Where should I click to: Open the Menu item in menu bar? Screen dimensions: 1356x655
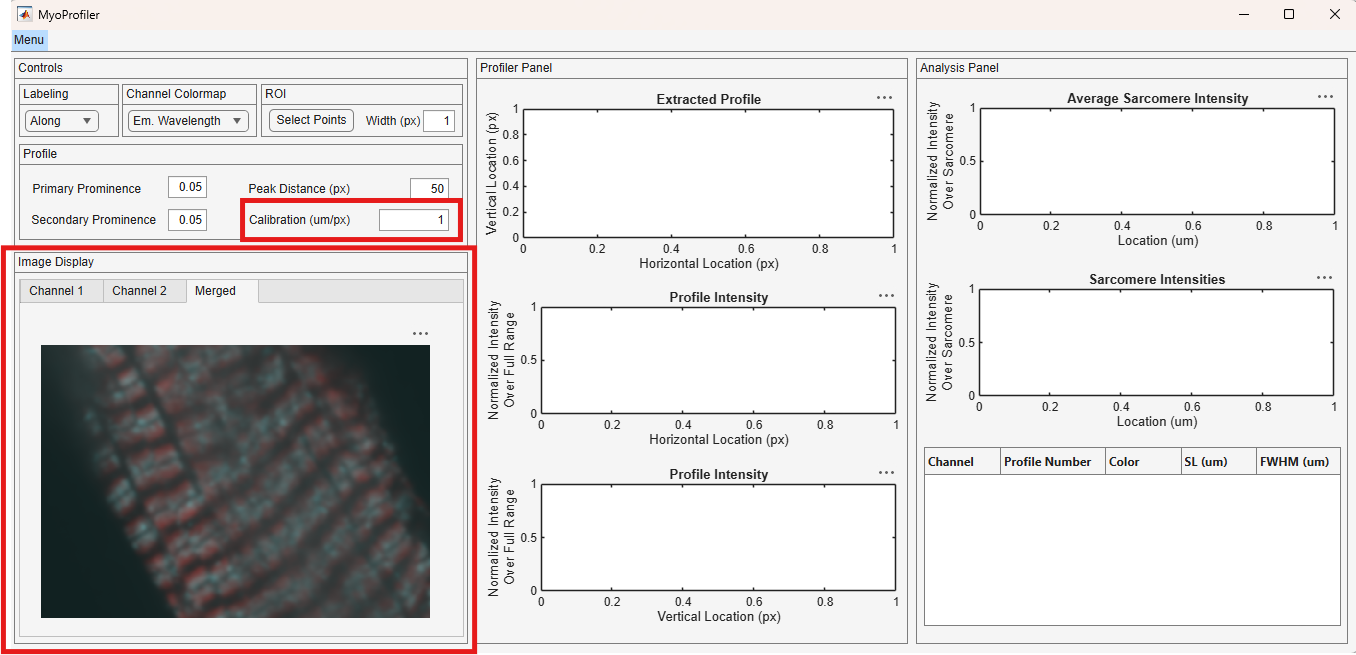pyautogui.click(x=29, y=40)
